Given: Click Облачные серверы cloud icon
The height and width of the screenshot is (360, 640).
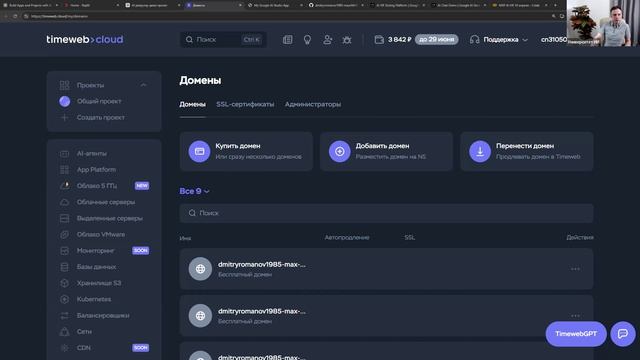Looking at the screenshot, I should tap(64, 202).
